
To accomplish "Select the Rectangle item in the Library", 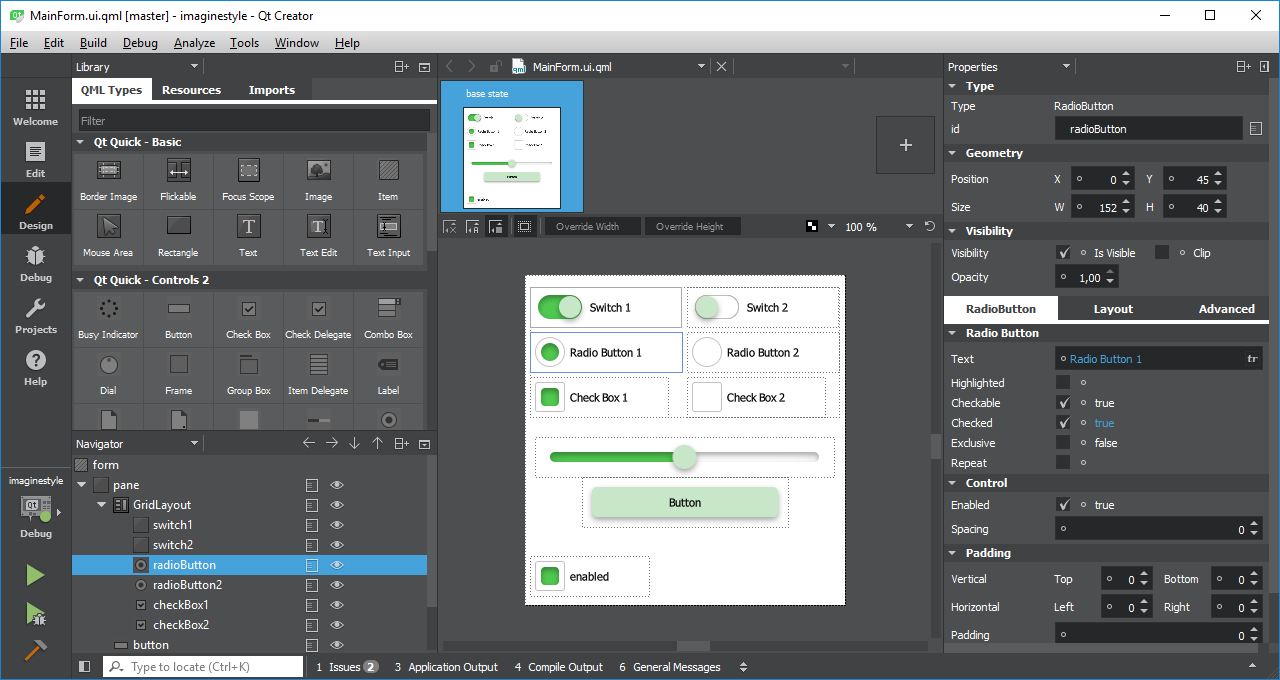I will click(177, 235).
